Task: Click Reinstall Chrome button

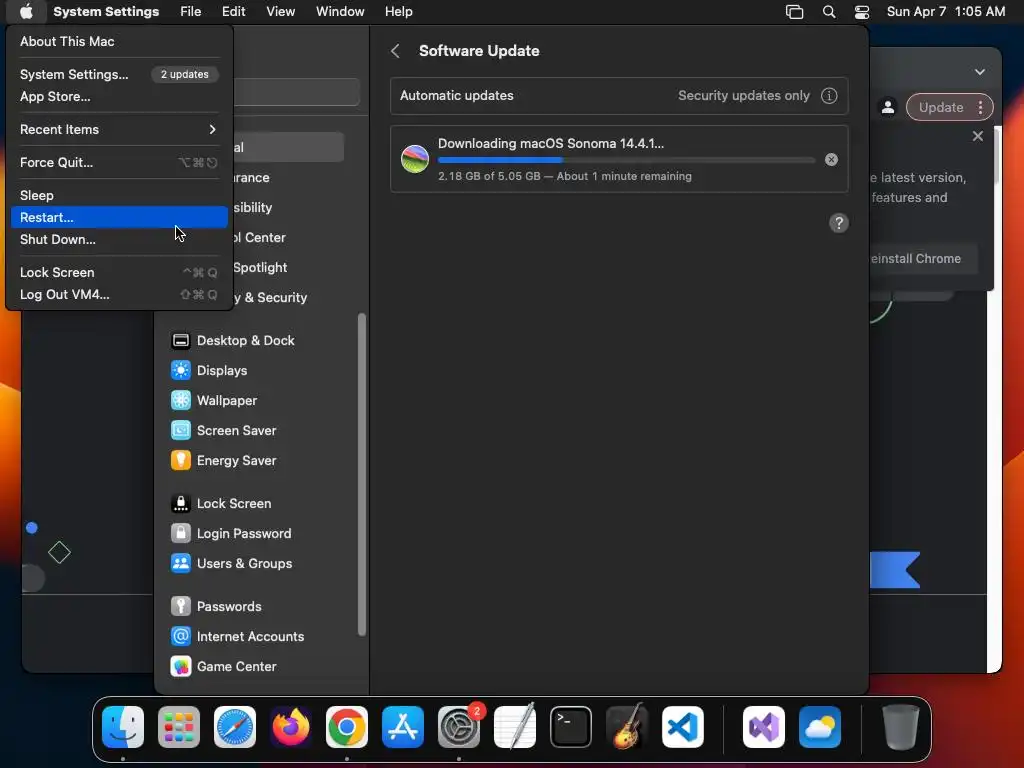Action: pyautogui.click(x=923, y=259)
